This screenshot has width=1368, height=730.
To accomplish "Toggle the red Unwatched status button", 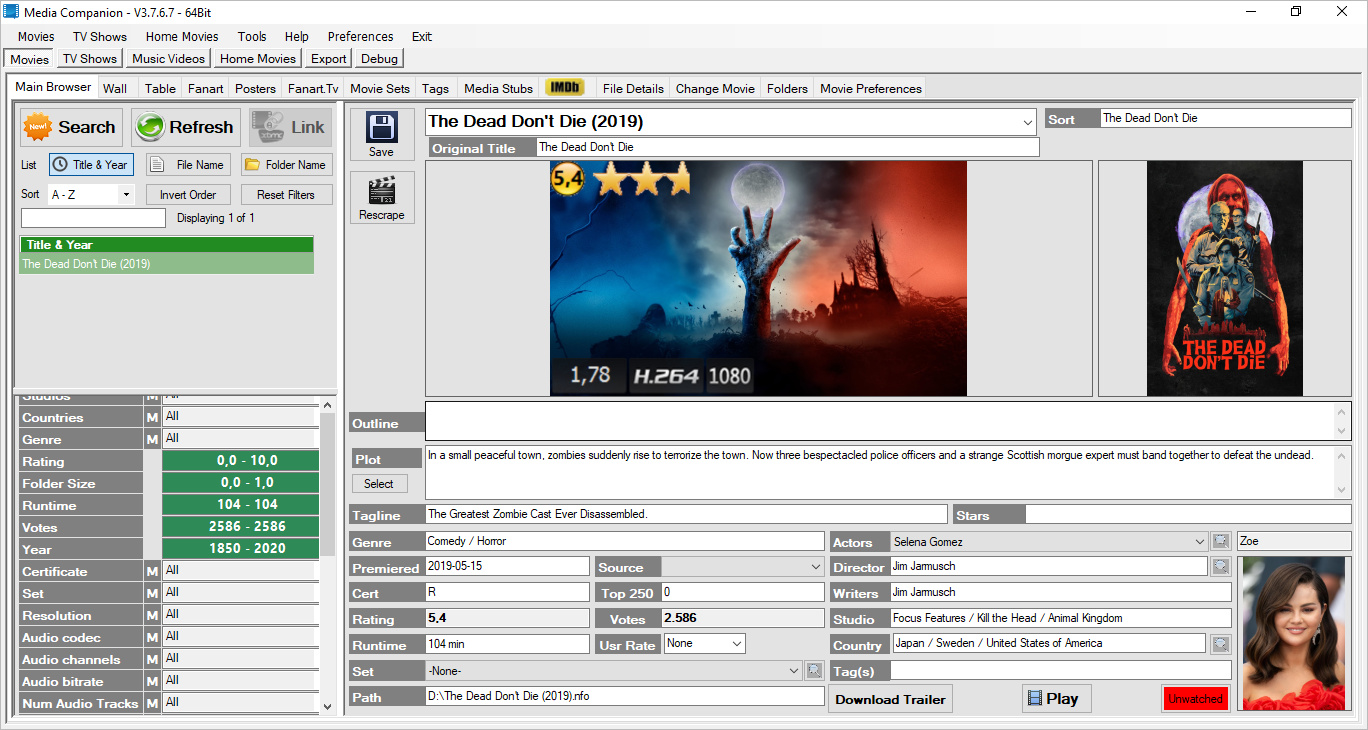I will (1196, 699).
